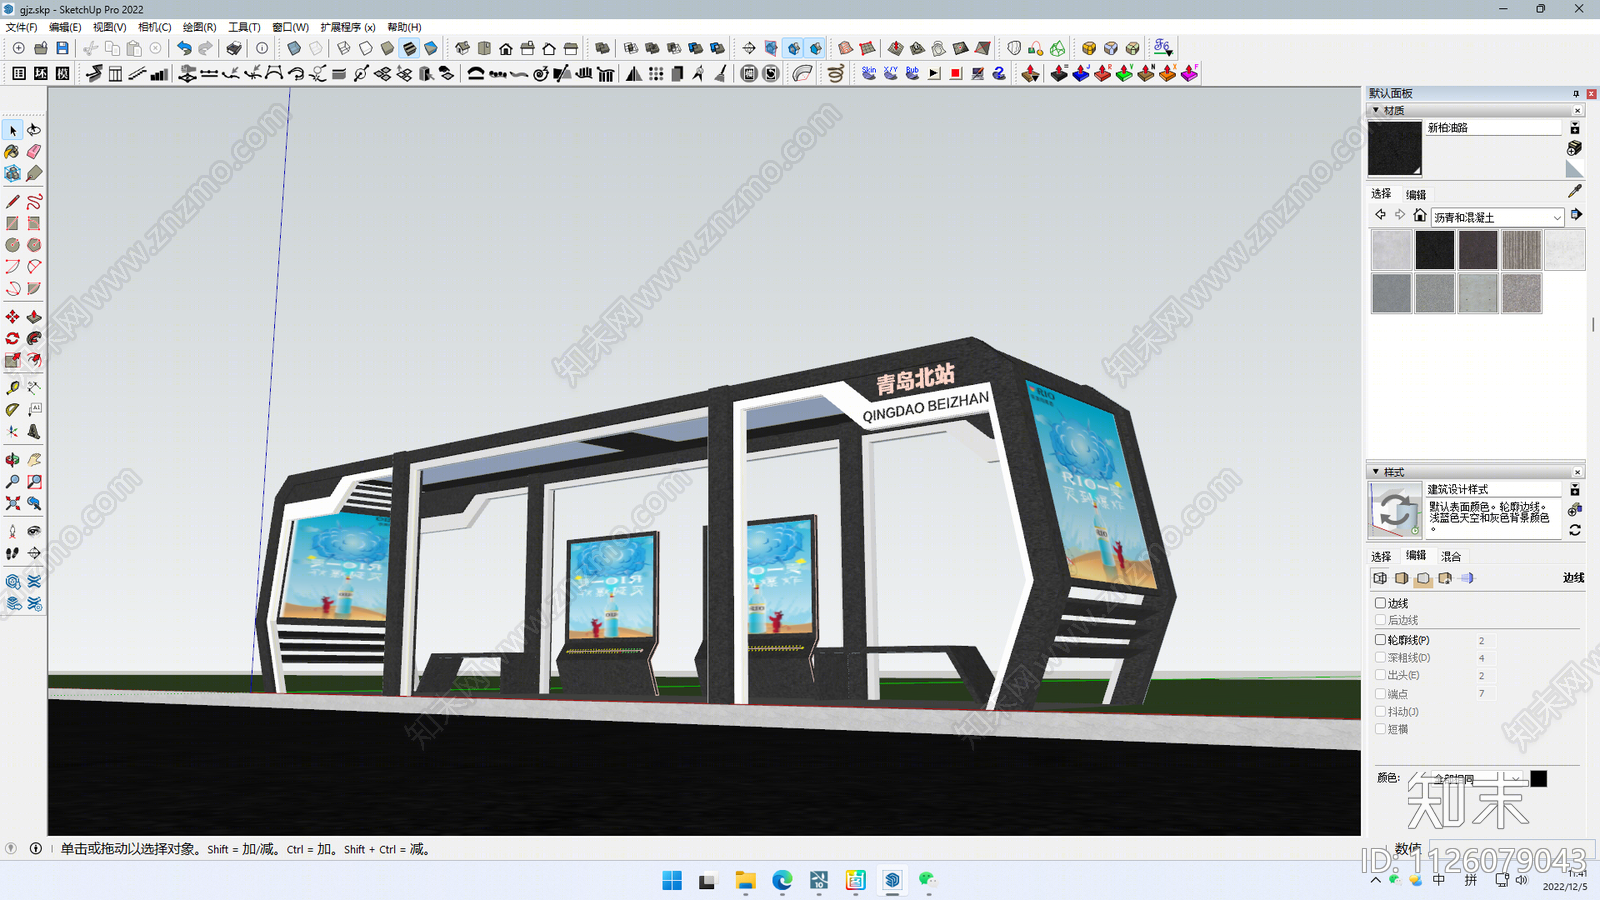Open styles Edge settings button
The height and width of the screenshot is (900, 1600).
(x=1380, y=578)
